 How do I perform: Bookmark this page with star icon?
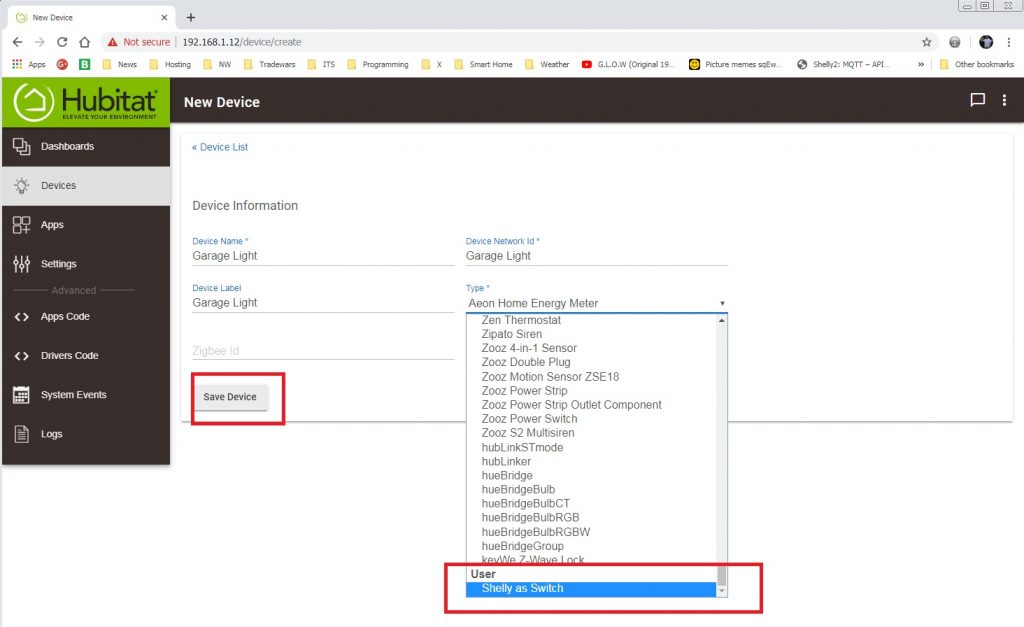click(927, 42)
